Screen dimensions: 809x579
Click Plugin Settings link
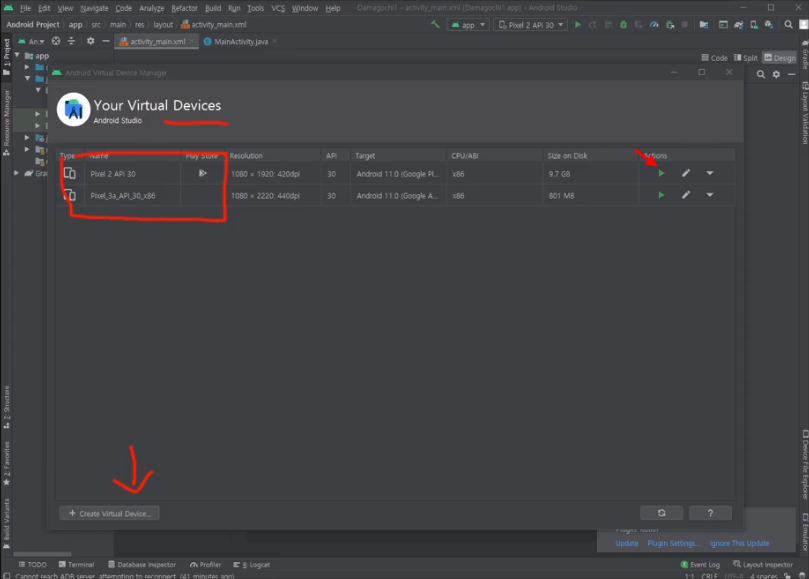(x=673, y=543)
